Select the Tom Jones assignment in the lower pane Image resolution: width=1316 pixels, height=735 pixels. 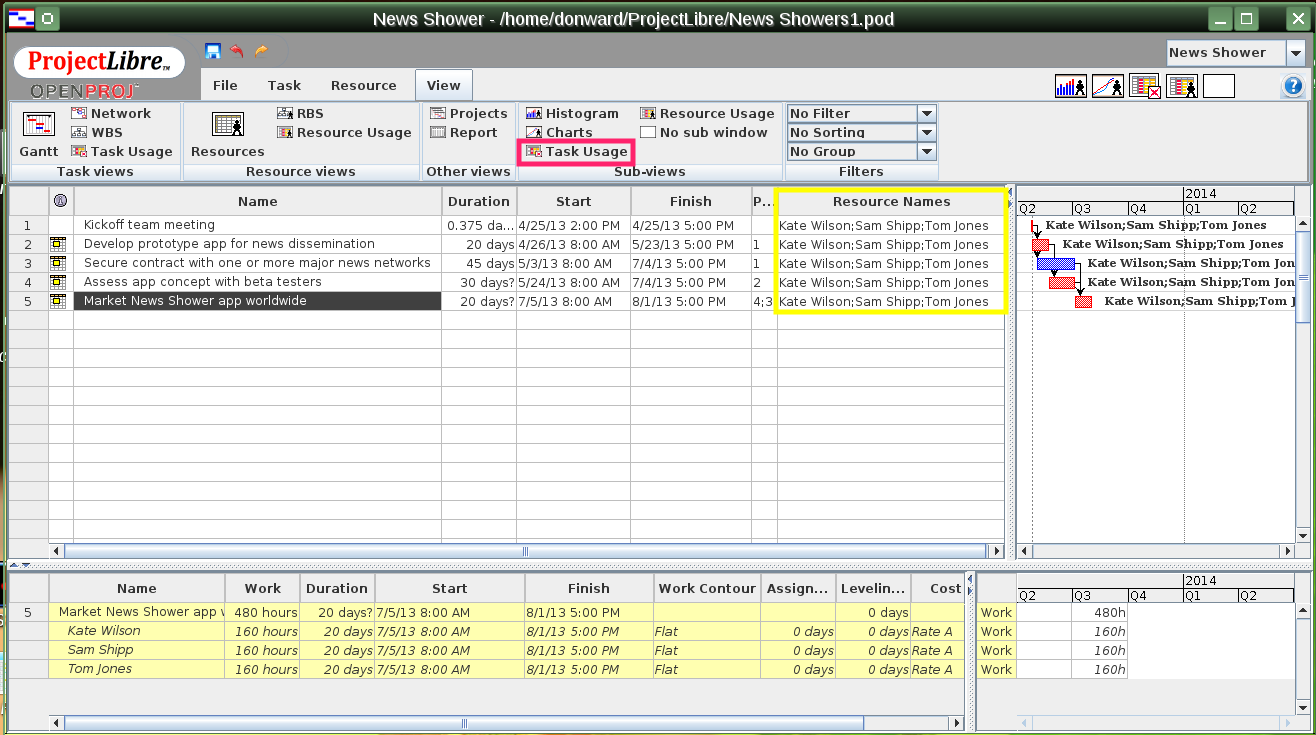pyautogui.click(x=137, y=669)
